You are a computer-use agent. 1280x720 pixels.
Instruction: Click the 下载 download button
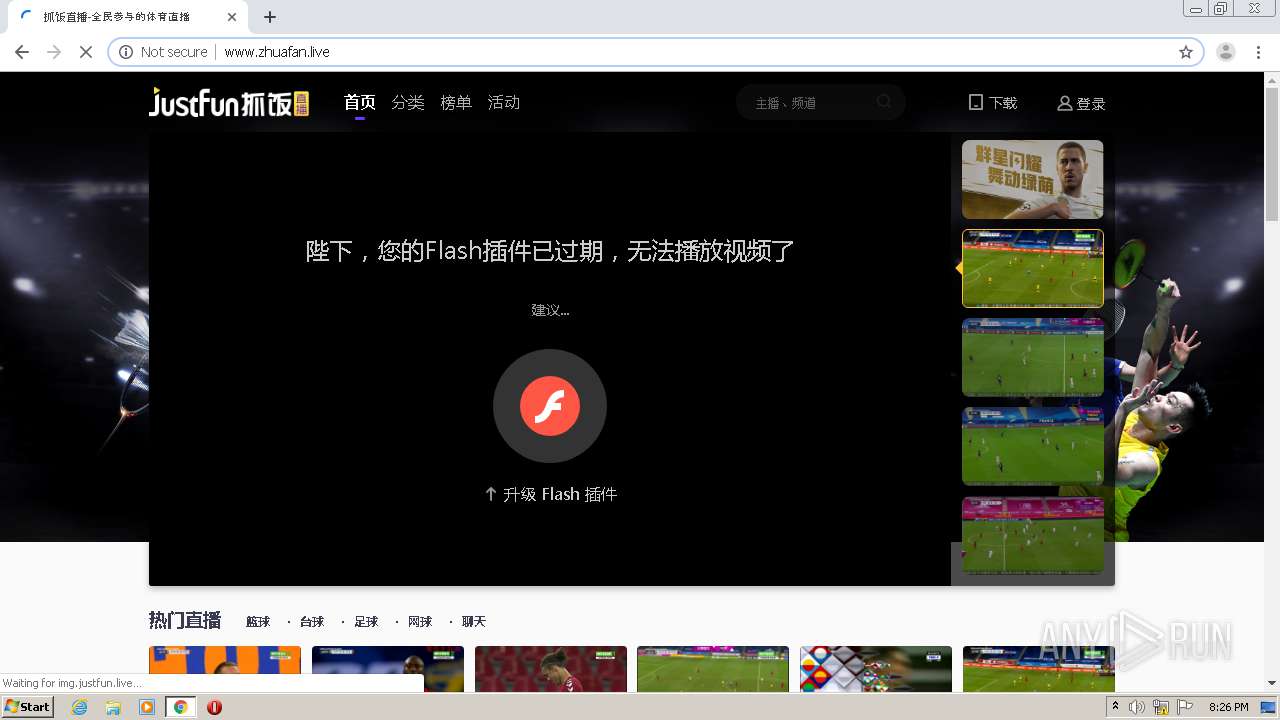click(x=993, y=103)
